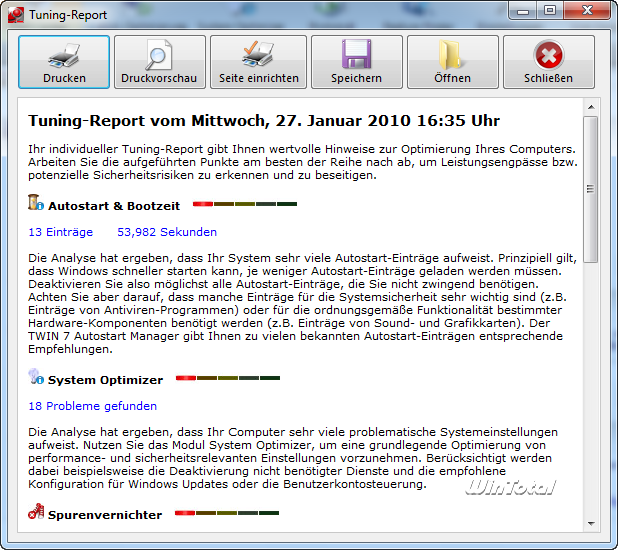Open Druckvorschau print preview
Screen dimensions: 618x550
(x=160, y=62)
